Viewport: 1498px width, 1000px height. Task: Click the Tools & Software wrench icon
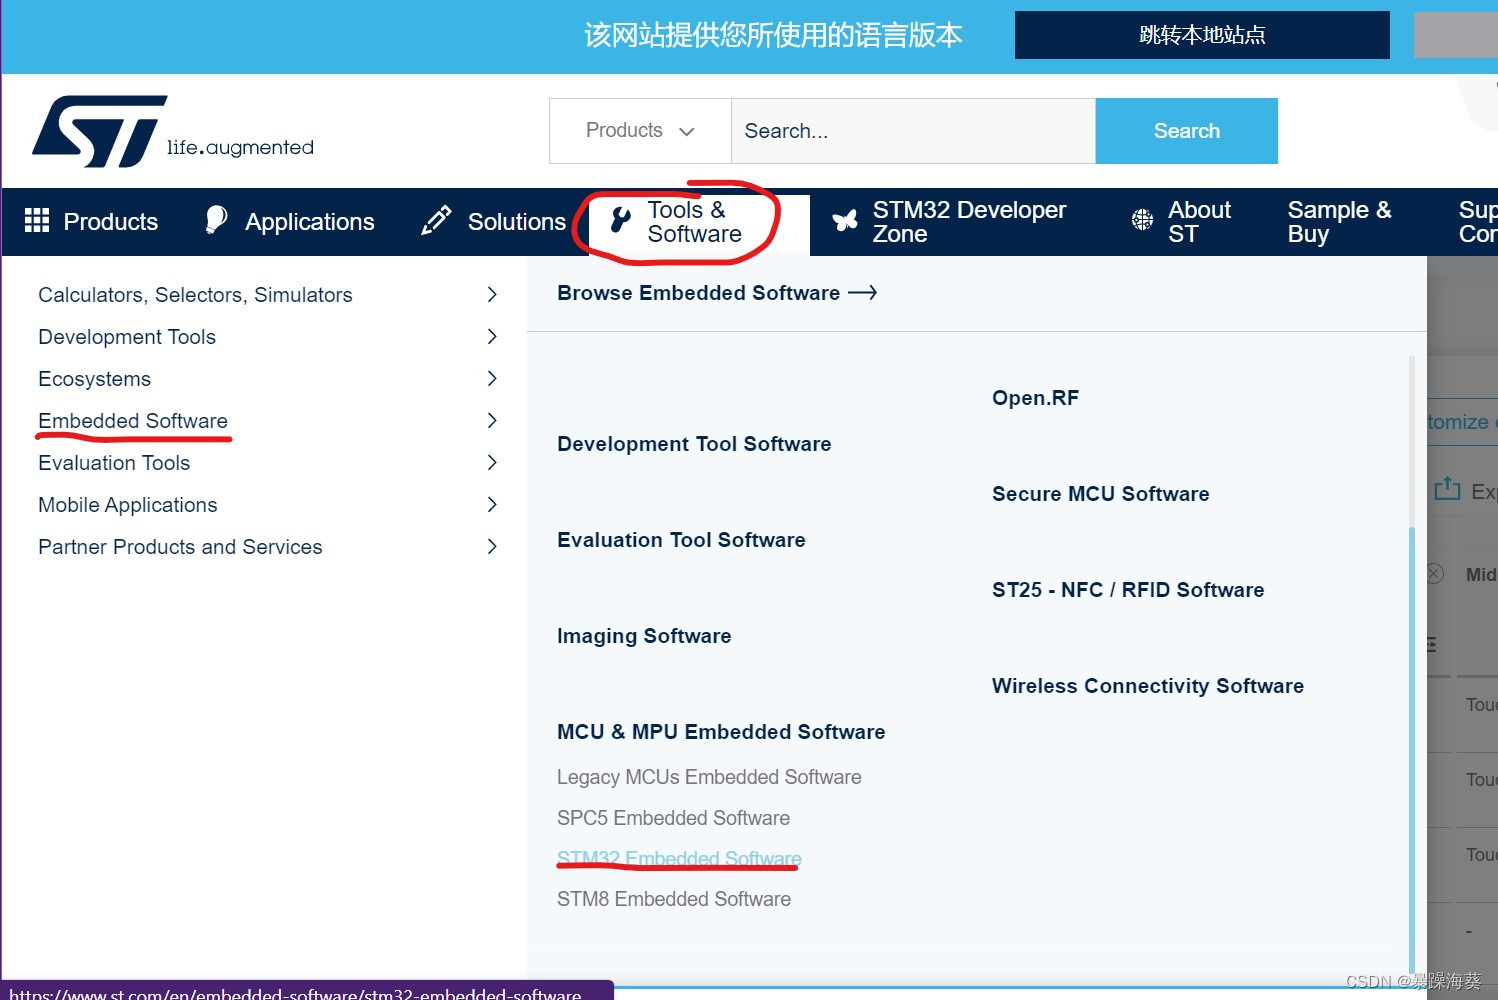click(621, 220)
